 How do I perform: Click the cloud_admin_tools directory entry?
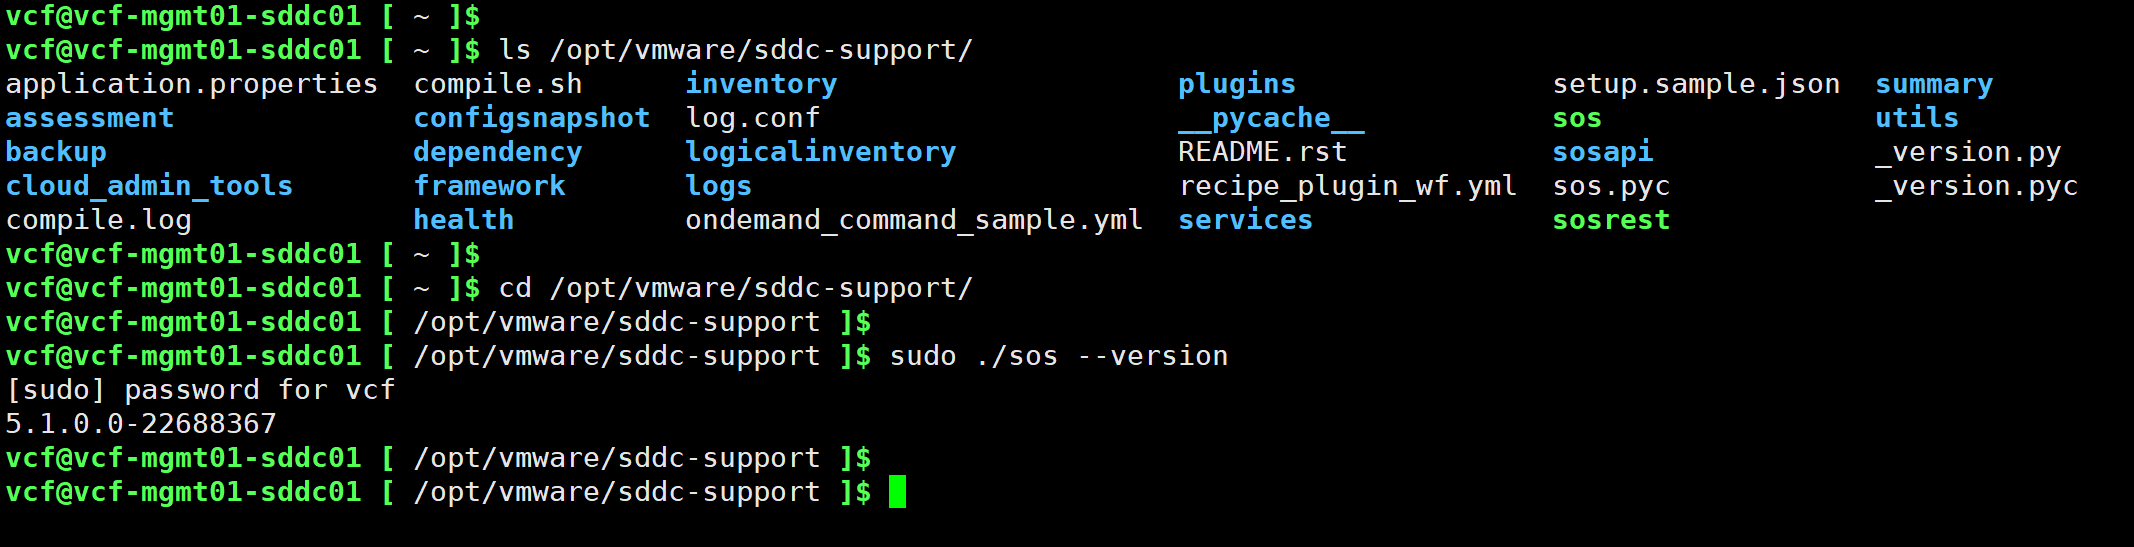tap(149, 186)
